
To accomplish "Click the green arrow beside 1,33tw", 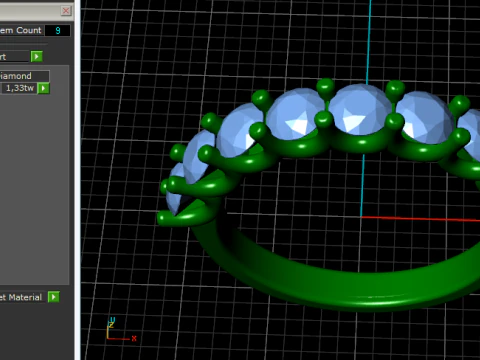I will pos(44,88).
